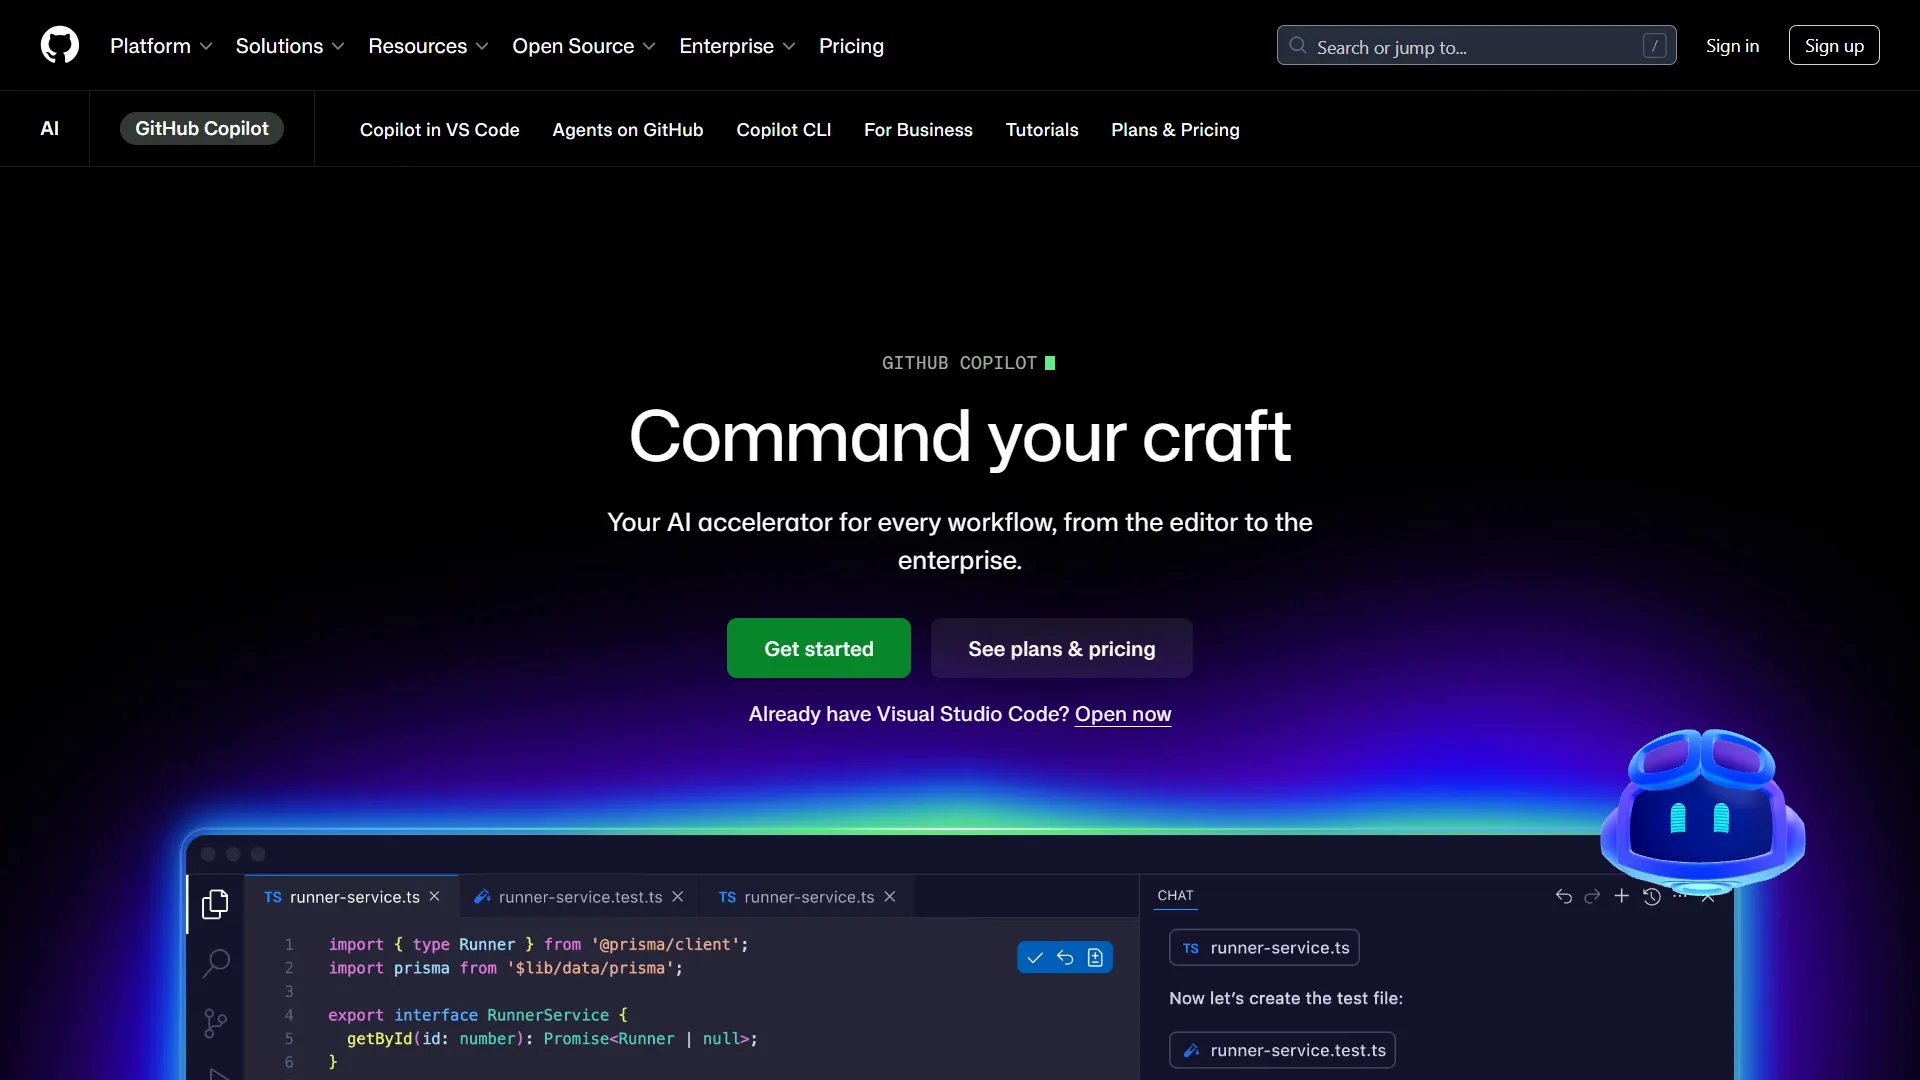Close the runner-service.test.ts tab

678,896
